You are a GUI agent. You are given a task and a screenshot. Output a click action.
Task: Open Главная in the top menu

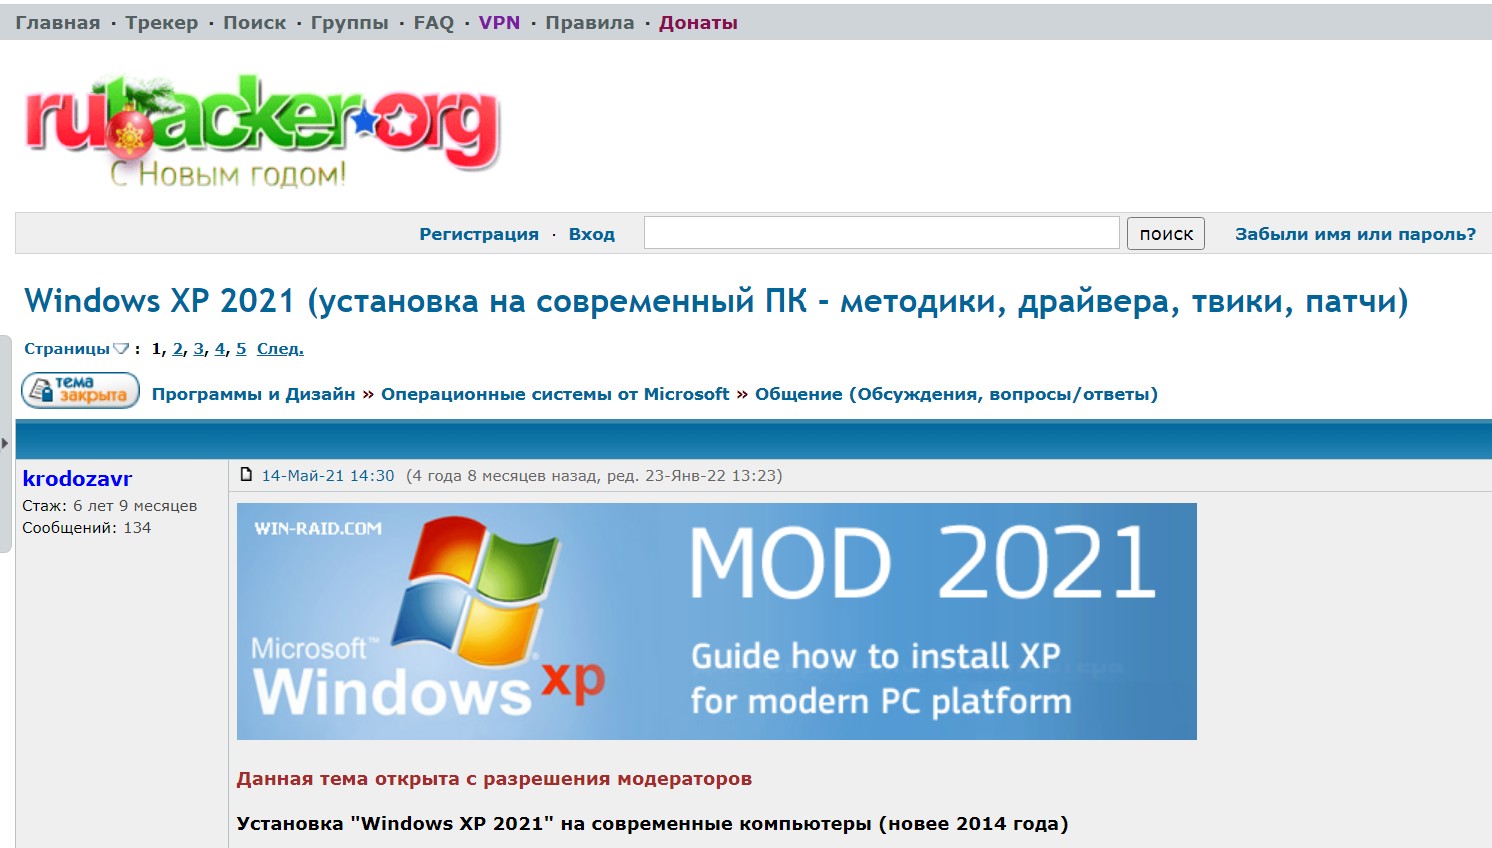tap(57, 23)
